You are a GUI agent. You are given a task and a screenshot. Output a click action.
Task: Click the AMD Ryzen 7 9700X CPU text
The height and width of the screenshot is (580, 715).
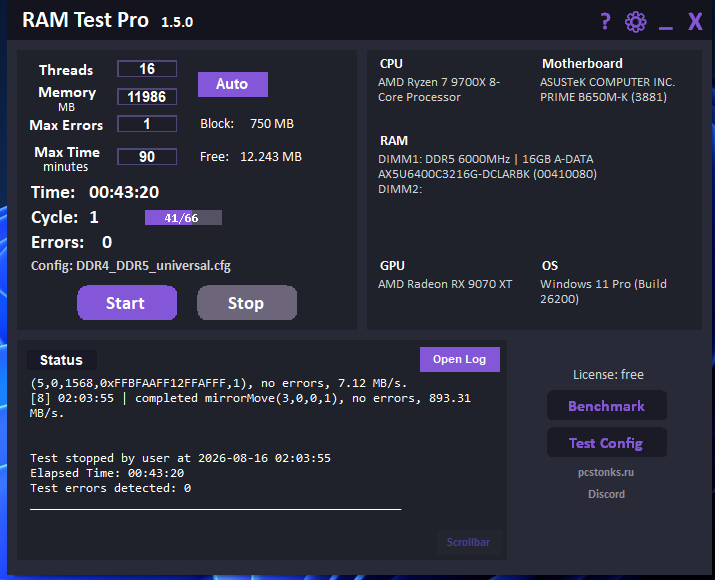pos(439,89)
